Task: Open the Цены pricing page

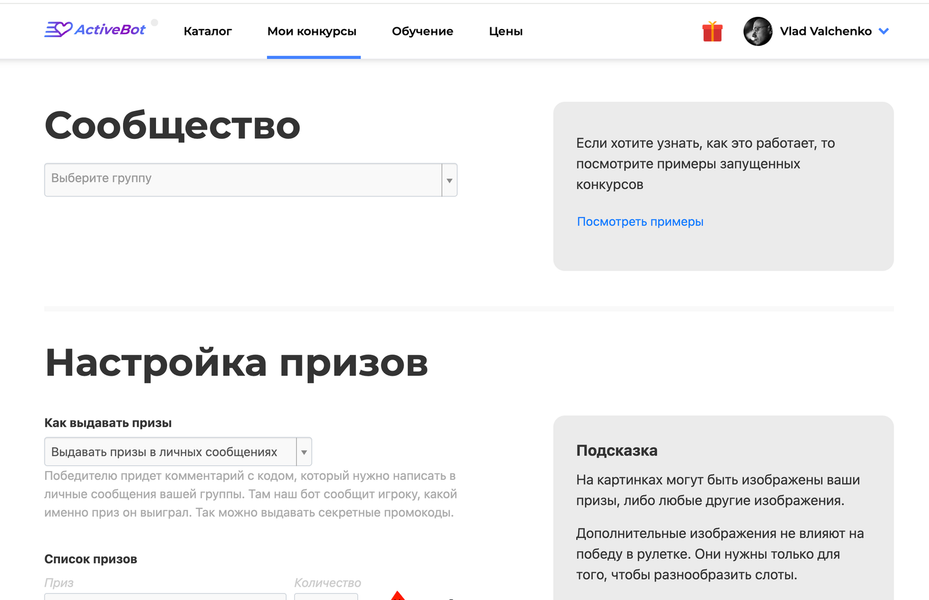Action: pyautogui.click(x=506, y=31)
